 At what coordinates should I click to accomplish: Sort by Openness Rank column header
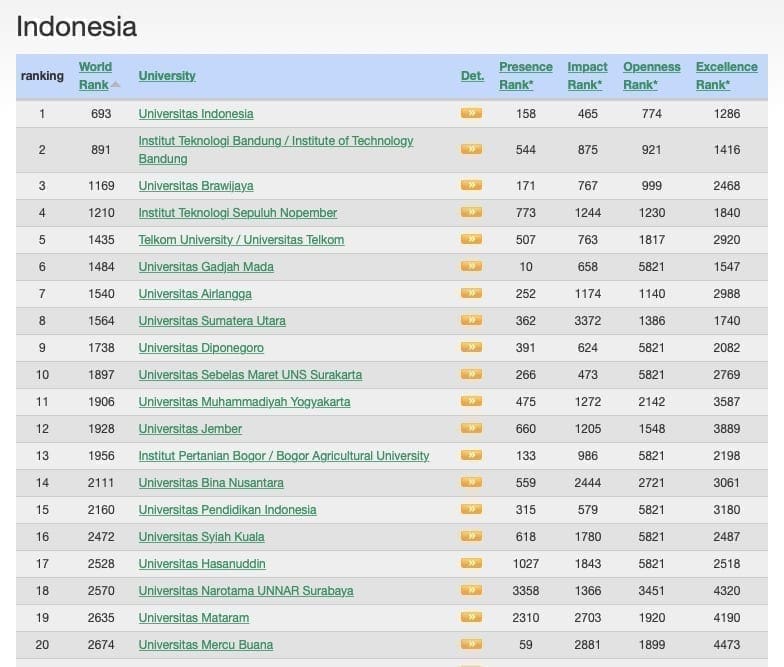coord(652,76)
